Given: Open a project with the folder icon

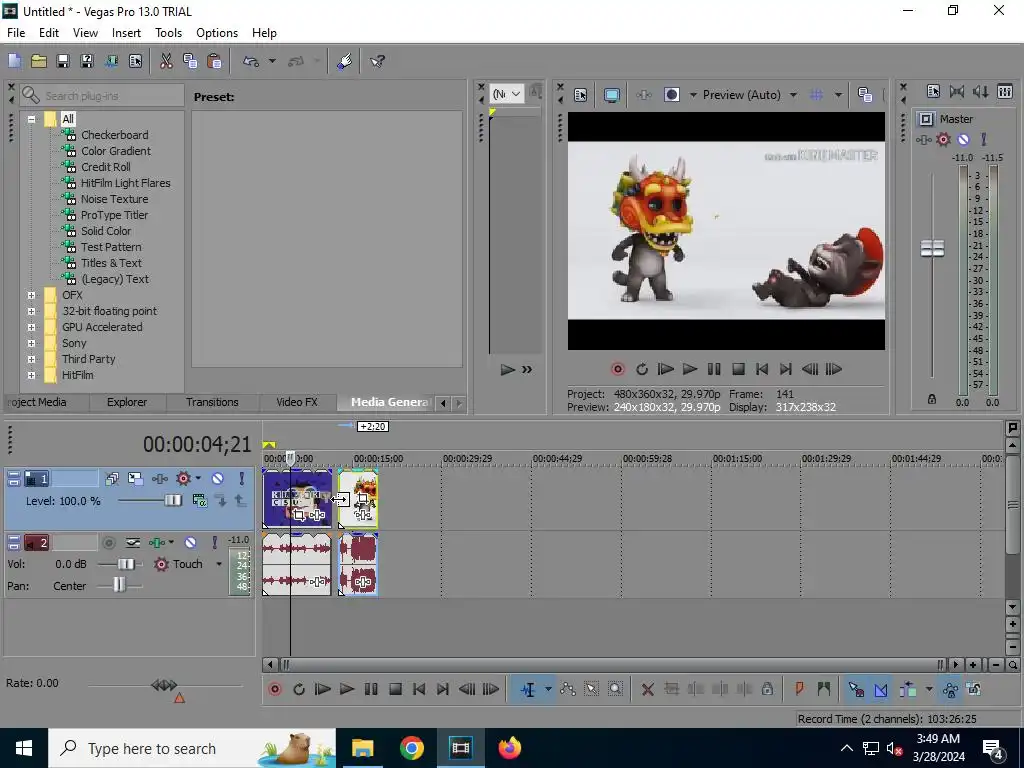Looking at the screenshot, I should (x=39, y=61).
